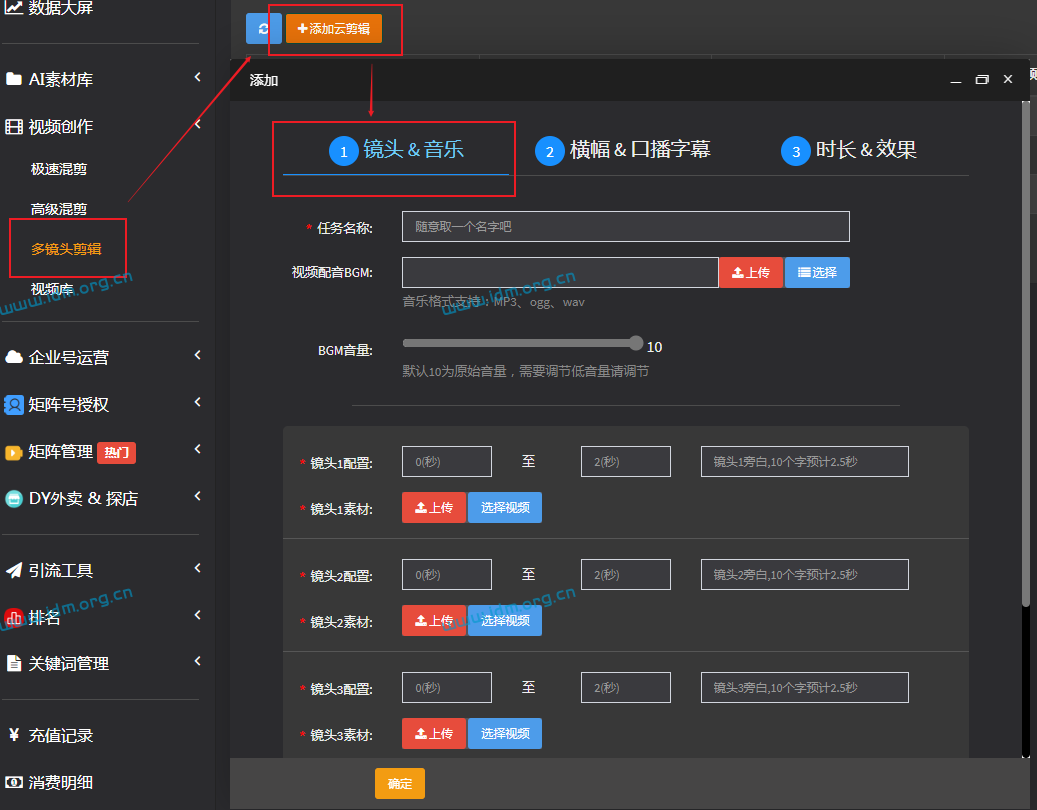Open 极速混剪 submenu item
This screenshot has width=1037, height=810.
pos(59,169)
